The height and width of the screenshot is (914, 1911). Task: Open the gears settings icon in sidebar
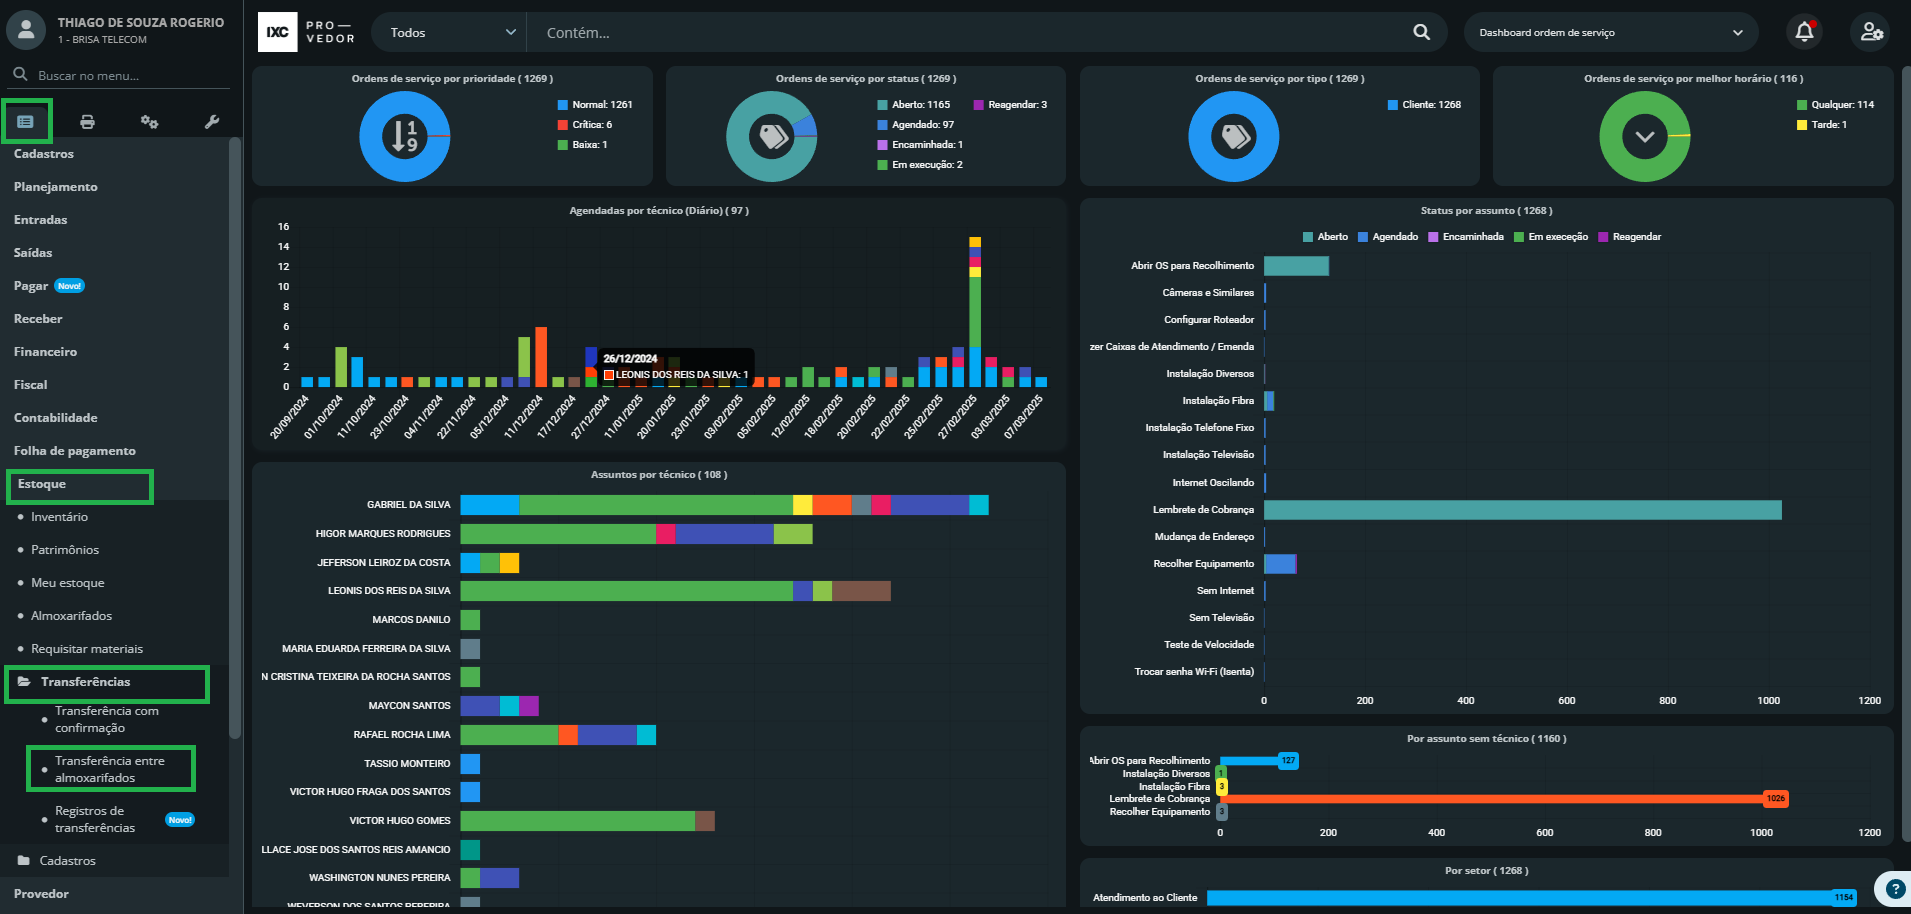[149, 122]
